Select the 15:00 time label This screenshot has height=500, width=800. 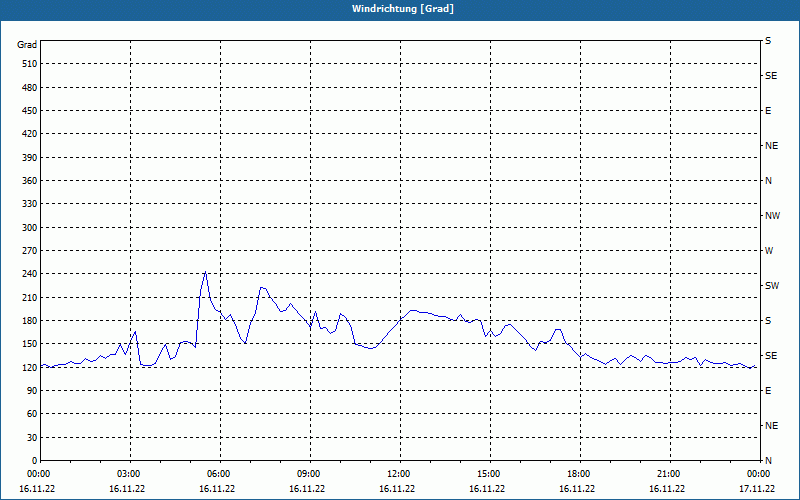(490, 474)
